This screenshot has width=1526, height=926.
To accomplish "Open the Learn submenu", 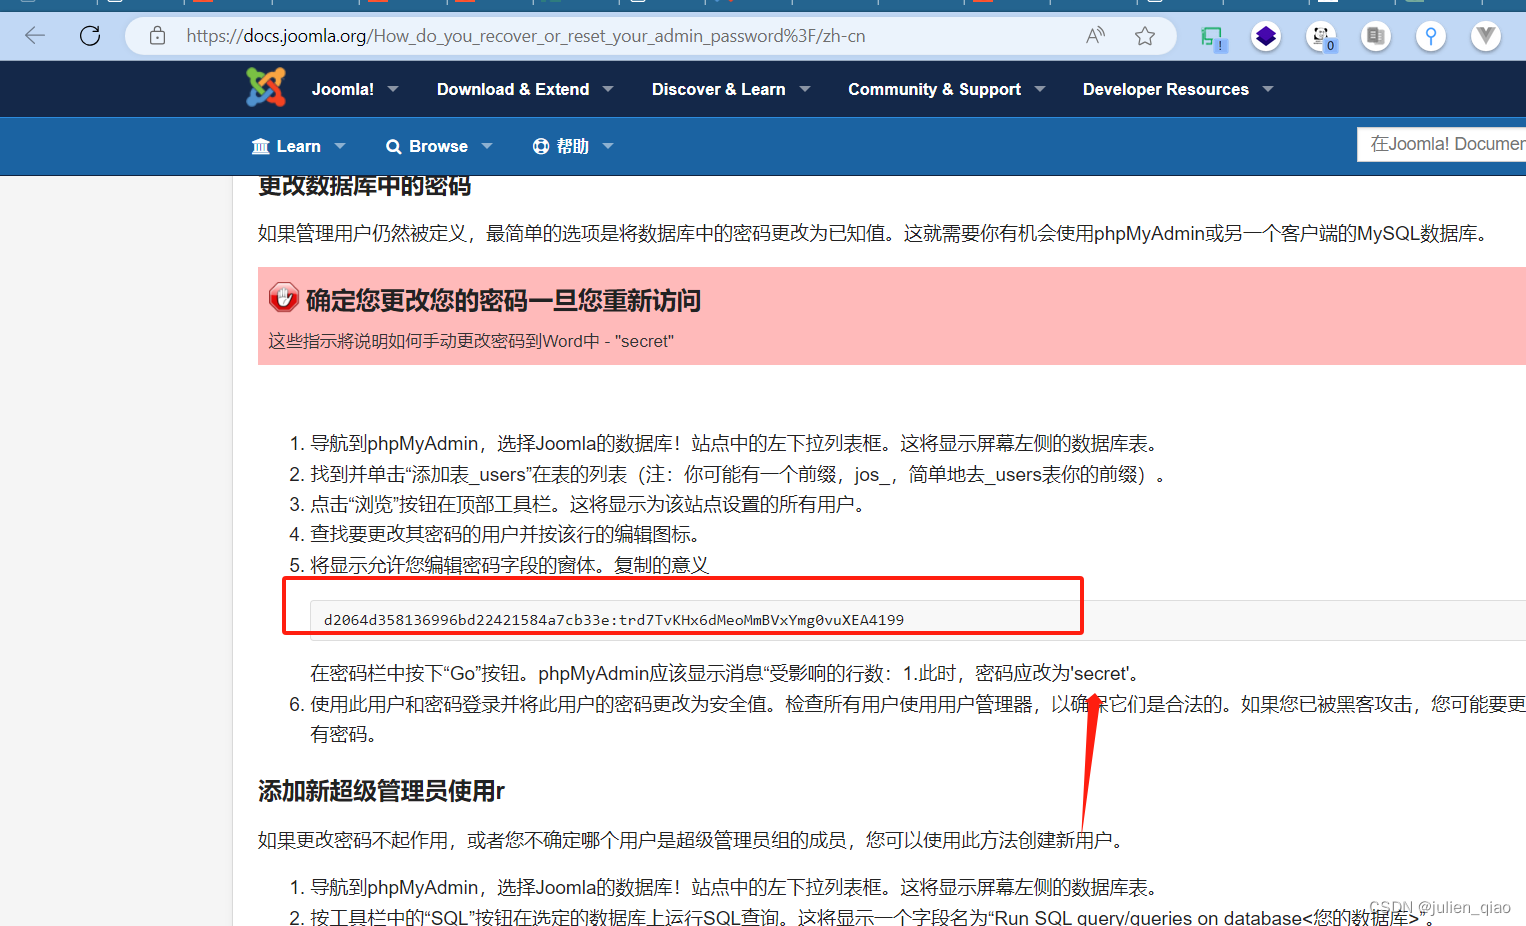I will click(298, 146).
